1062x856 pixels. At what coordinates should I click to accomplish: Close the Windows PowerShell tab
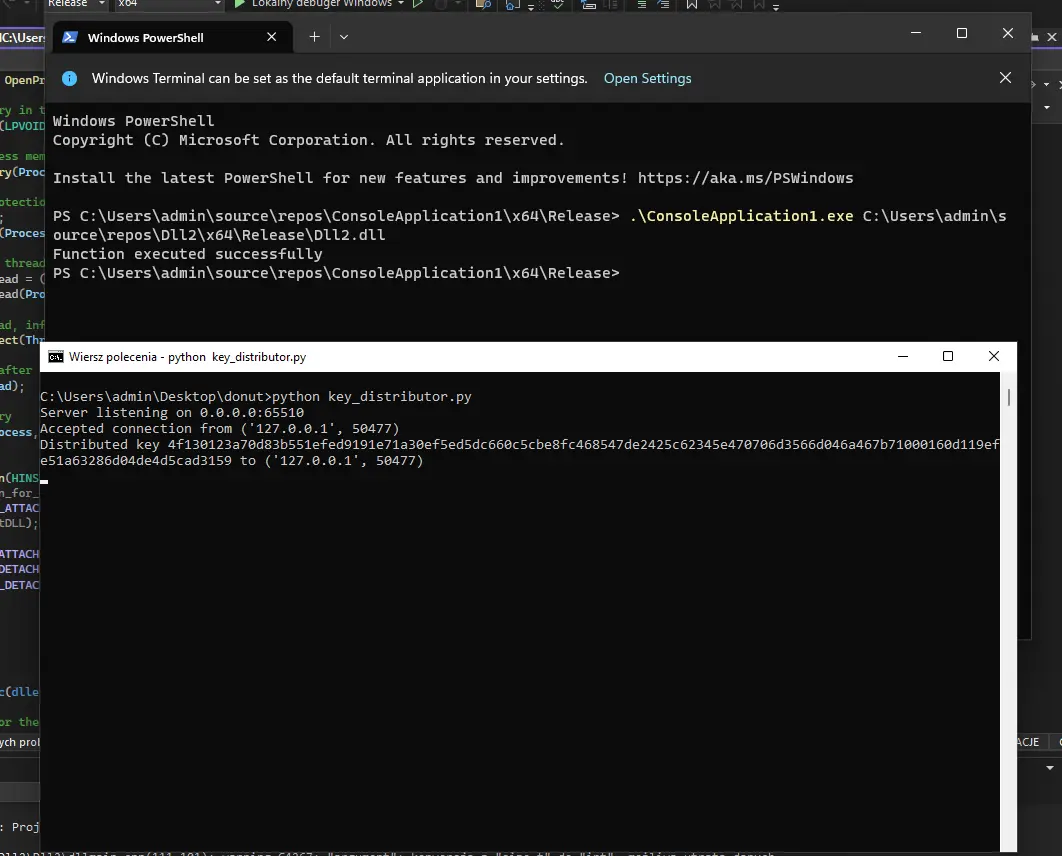point(271,37)
